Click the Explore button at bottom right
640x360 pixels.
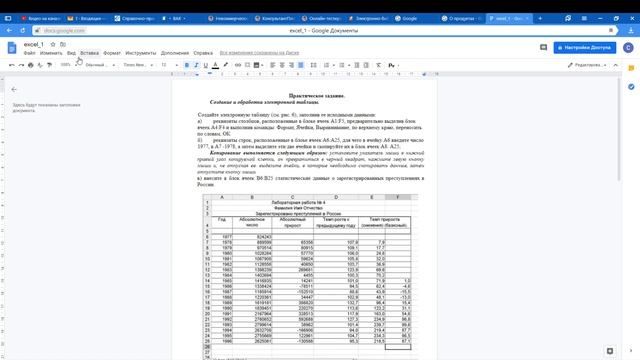click(x=610, y=351)
